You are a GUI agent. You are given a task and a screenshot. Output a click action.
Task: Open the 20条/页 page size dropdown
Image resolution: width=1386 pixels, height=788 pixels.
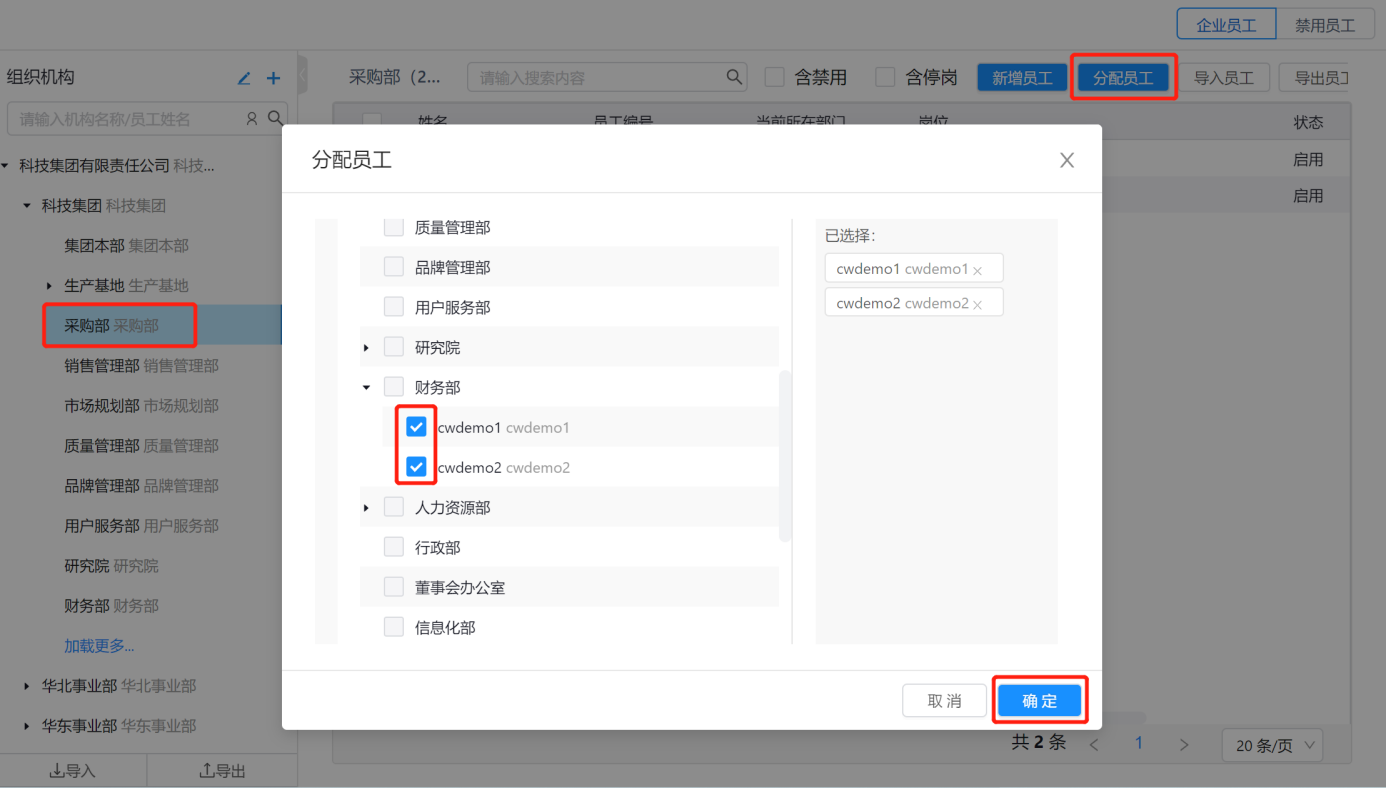point(1272,745)
